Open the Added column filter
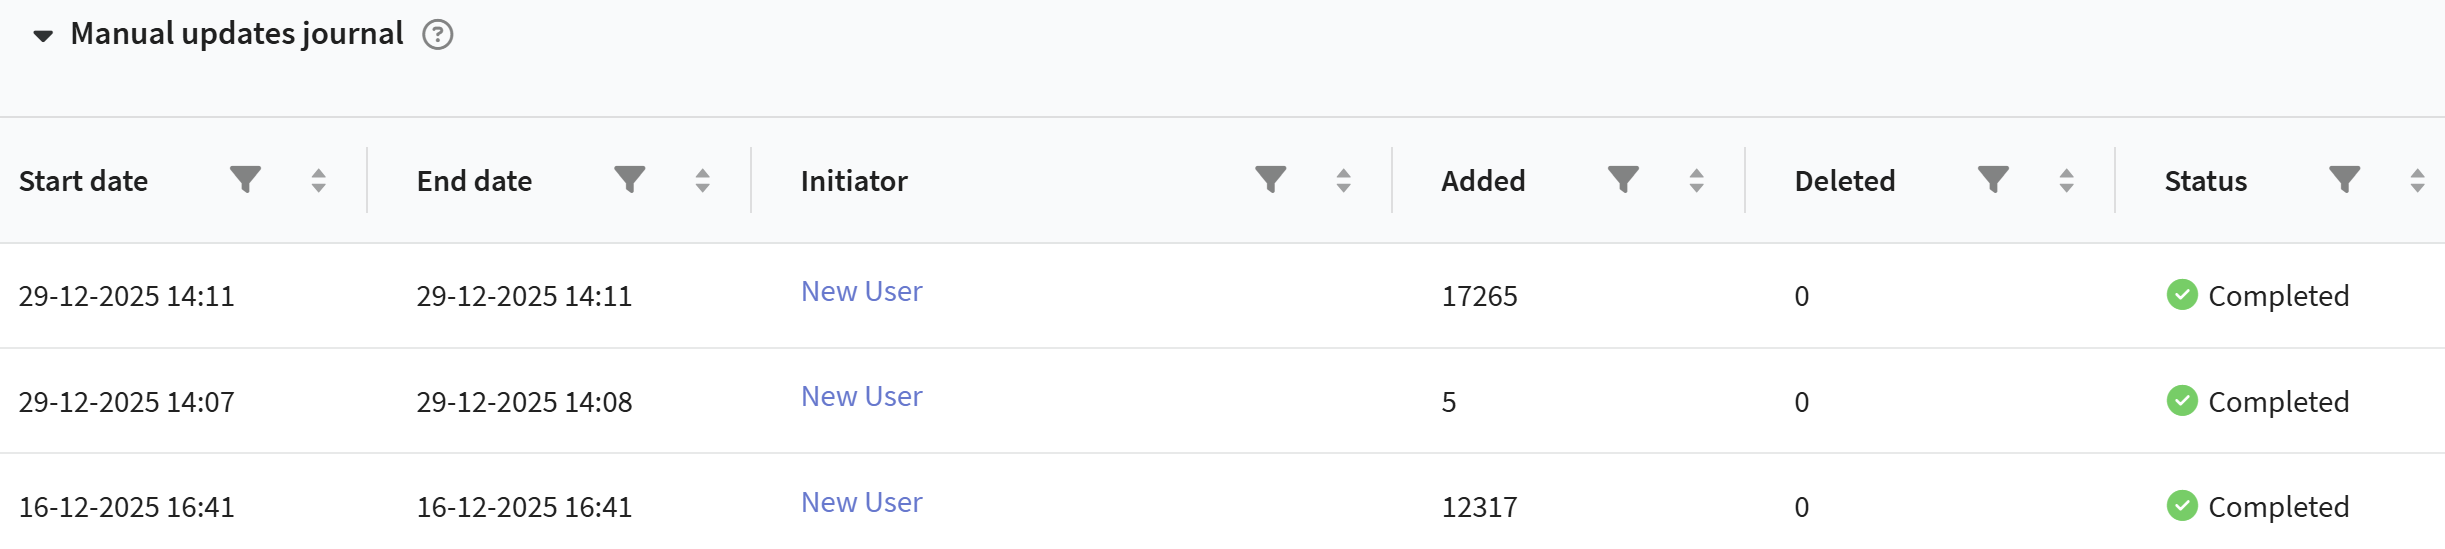2445x549 pixels. 1623,180
